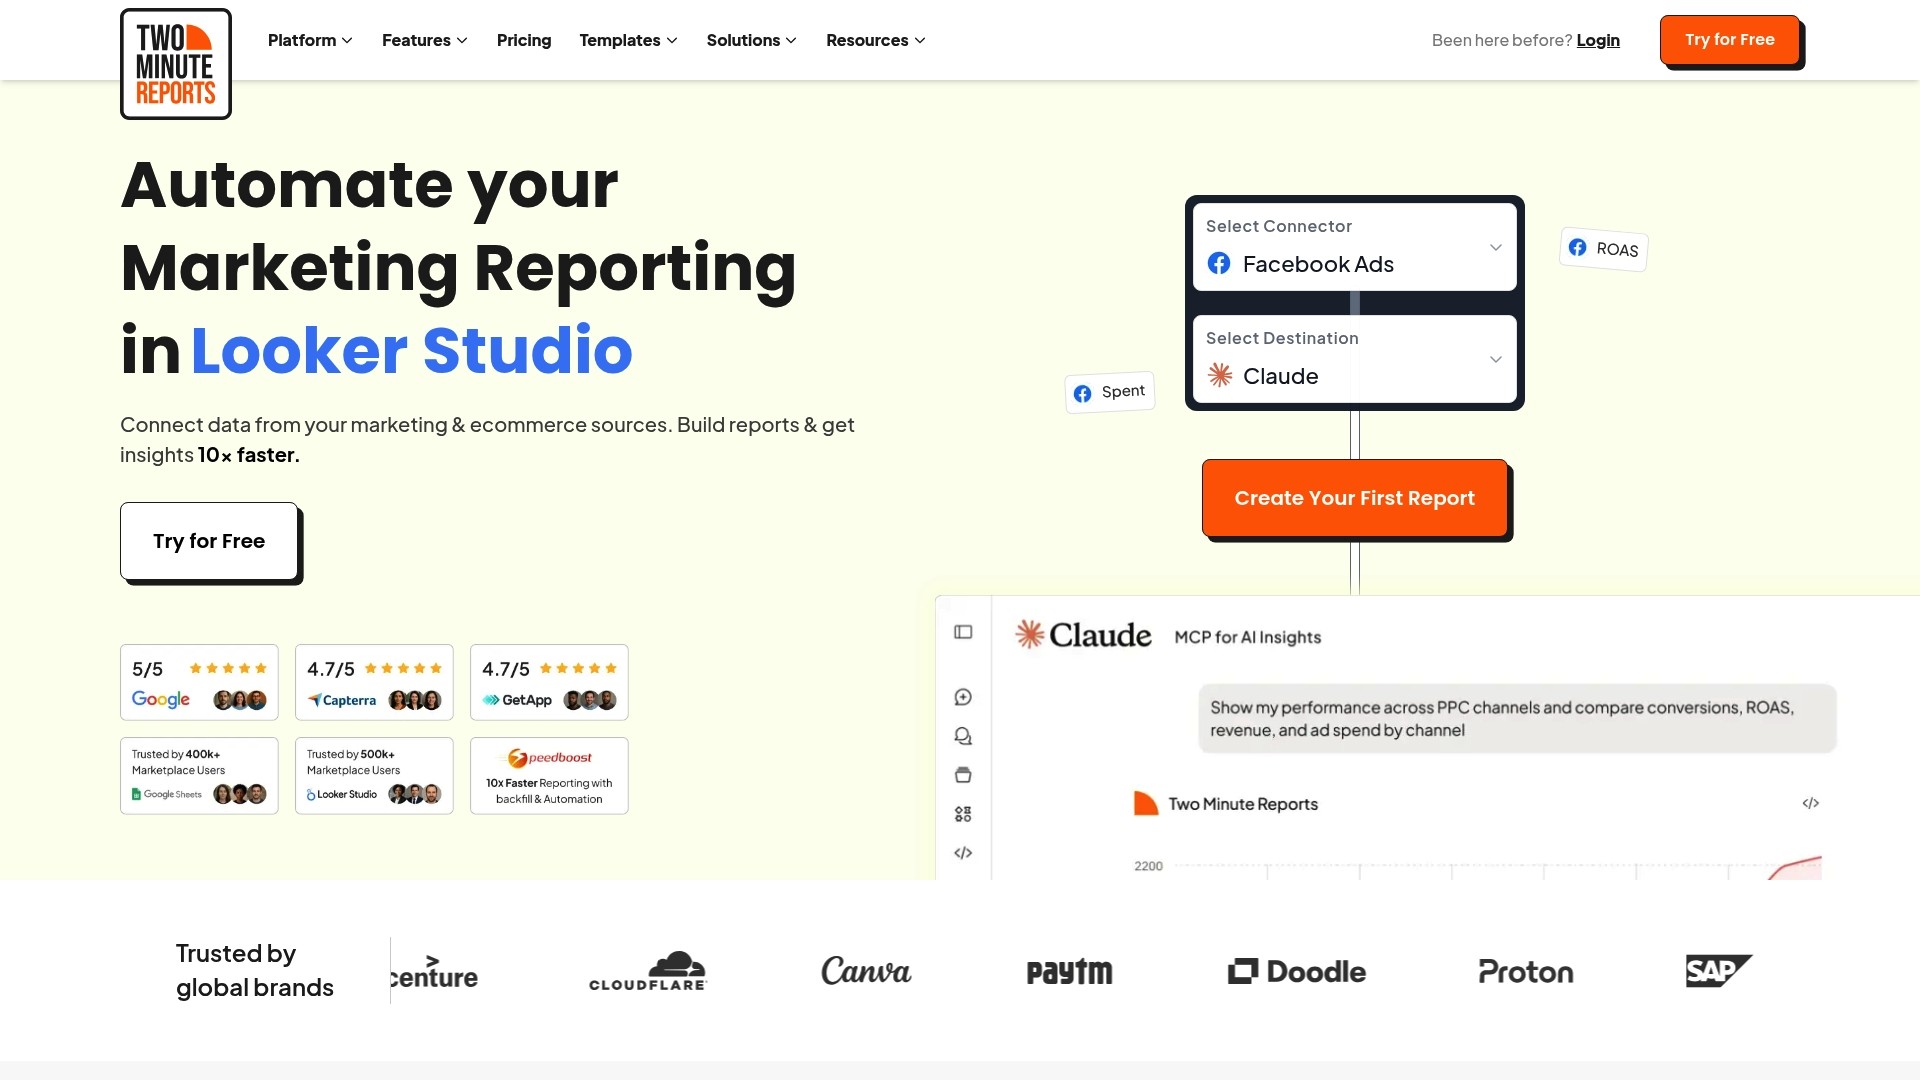Click the Paytm brand logo
The image size is (1920, 1080).
(1069, 972)
